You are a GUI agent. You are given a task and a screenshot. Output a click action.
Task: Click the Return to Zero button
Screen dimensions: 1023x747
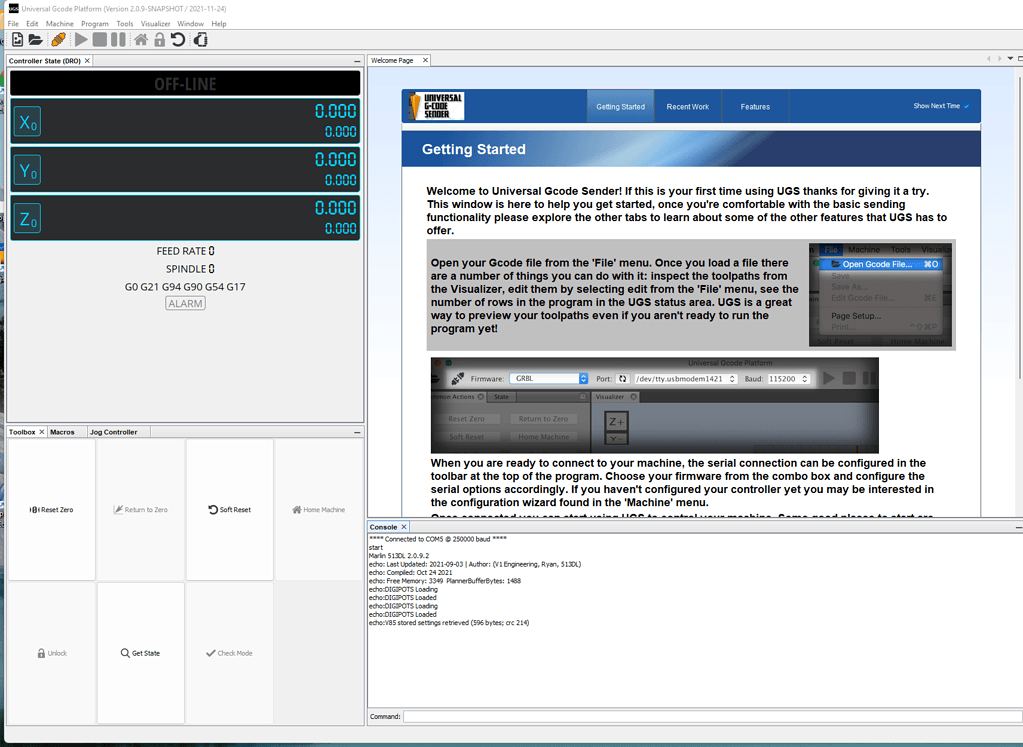pyautogui.click(x=140, y=509)
